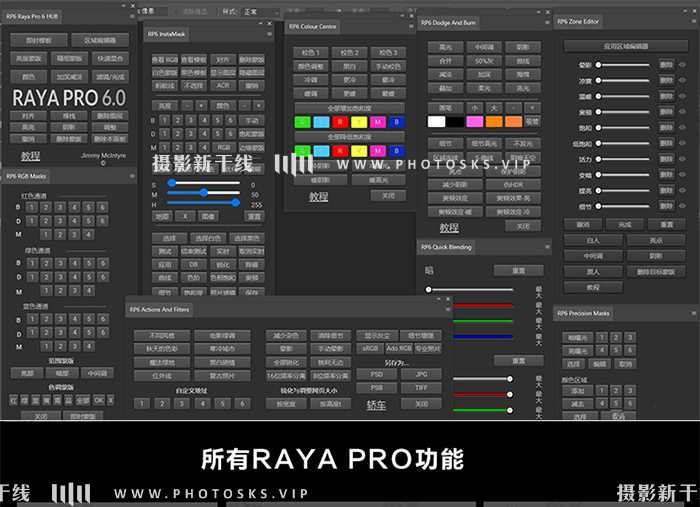The height and width of the screenshot is (507, 700).
Task: Click the InstaMask M slider handle at 50
Action: (204, 192)
